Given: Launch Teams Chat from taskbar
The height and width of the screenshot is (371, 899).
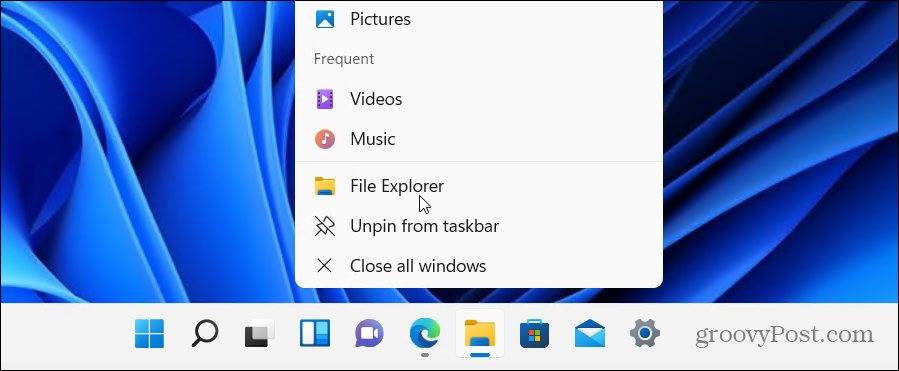Looking at the screenshot, I should pyautogui.click(x=369, y=334).
